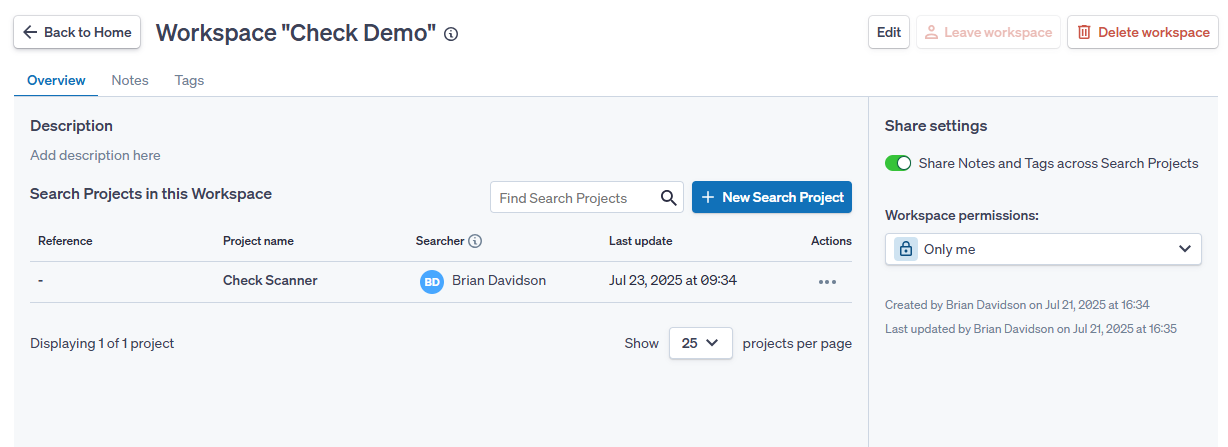
Task: Click the Leave workspace button
Action: point(988,32)
